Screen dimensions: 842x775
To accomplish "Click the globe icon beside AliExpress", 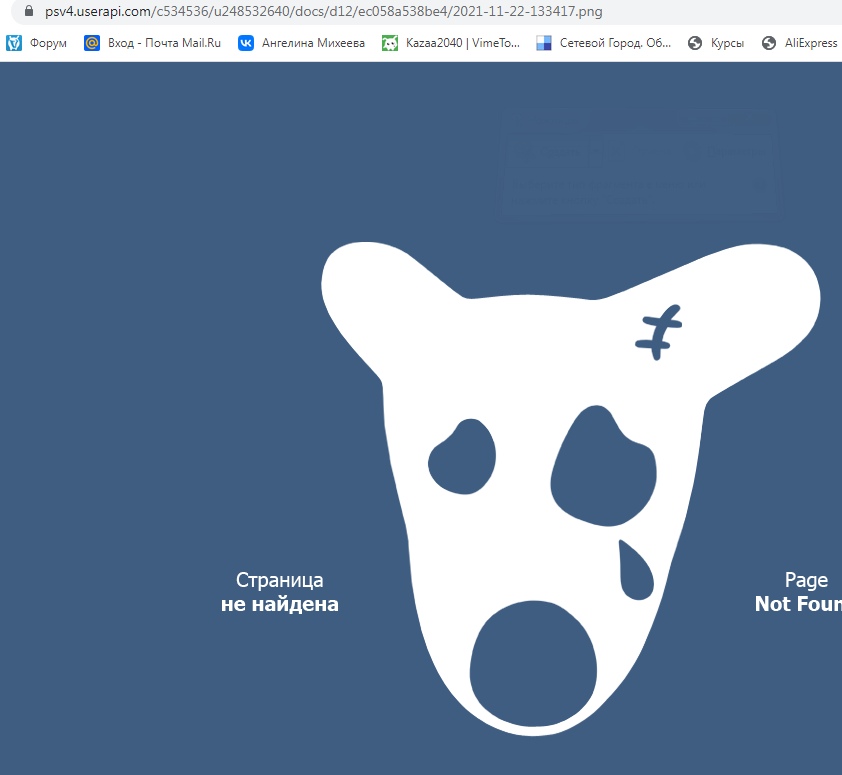I will [769, 43].
